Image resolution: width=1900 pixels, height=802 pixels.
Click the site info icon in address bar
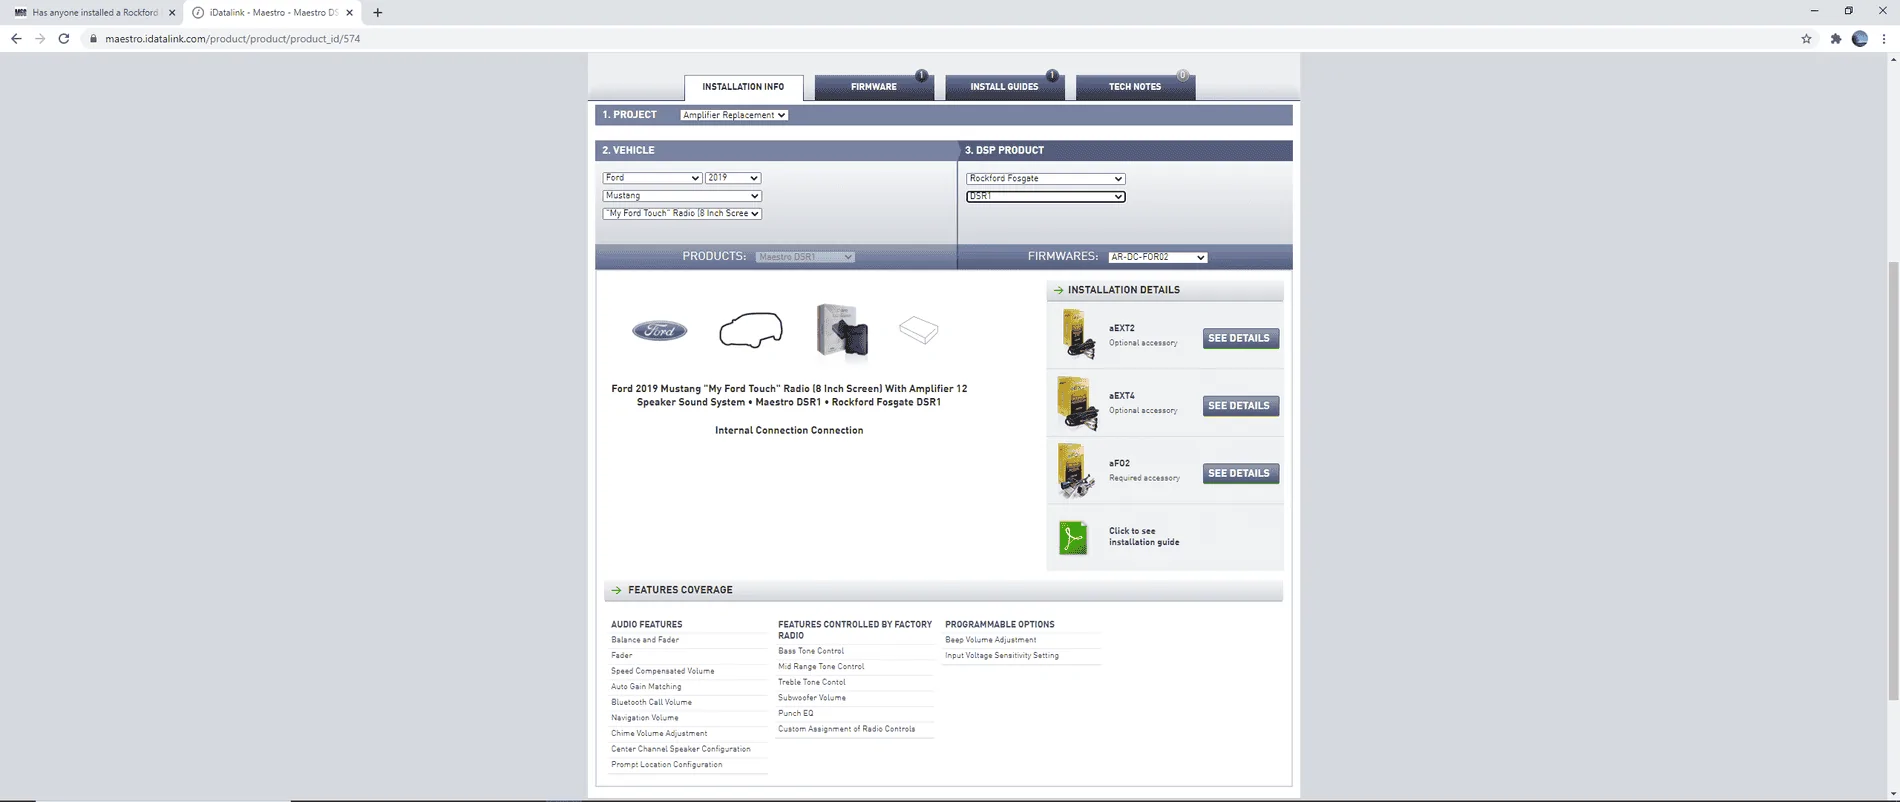pos(93,39)
